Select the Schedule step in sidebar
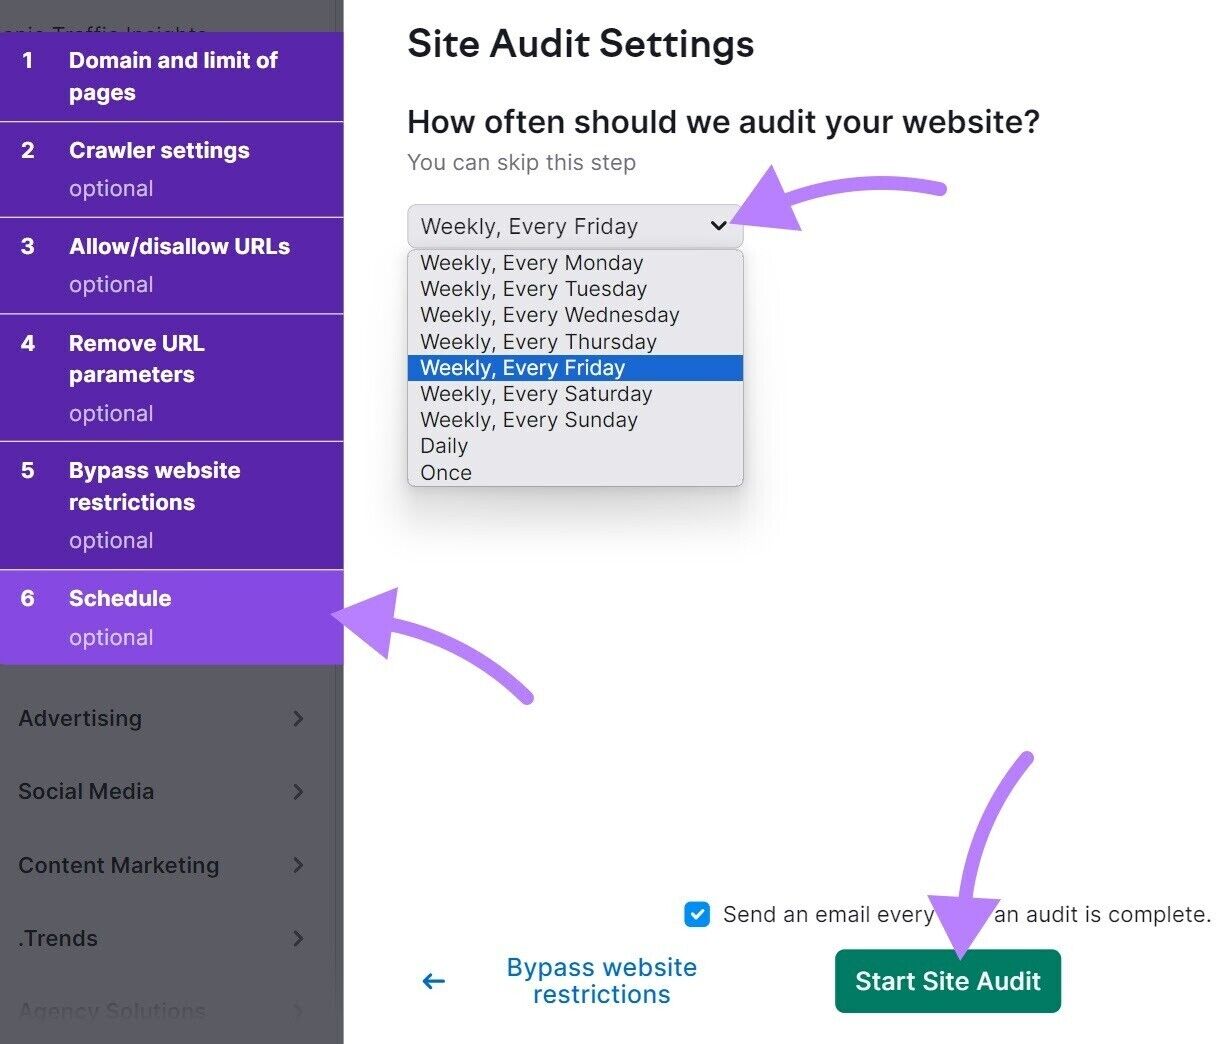Image resolution: width=1230 pixels, height=1044 pixels. point(120,598)
